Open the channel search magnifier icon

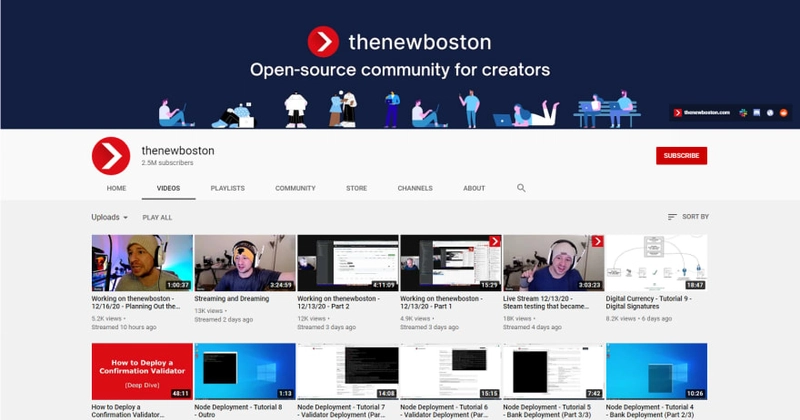coord(521,188)
